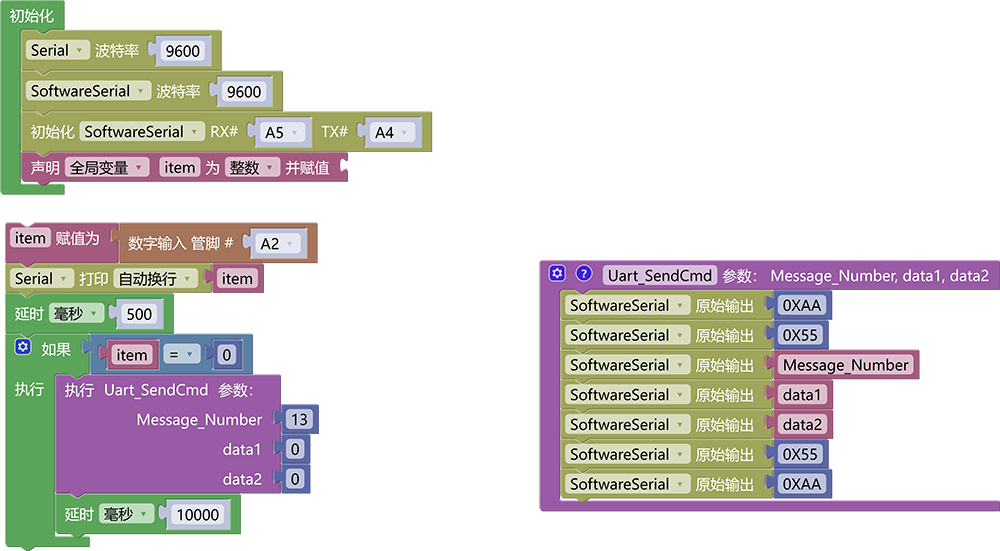1000x551 pixels.
Task: Edit the 500 delay value
Action: pyautogui.click(x=139, y=314)
